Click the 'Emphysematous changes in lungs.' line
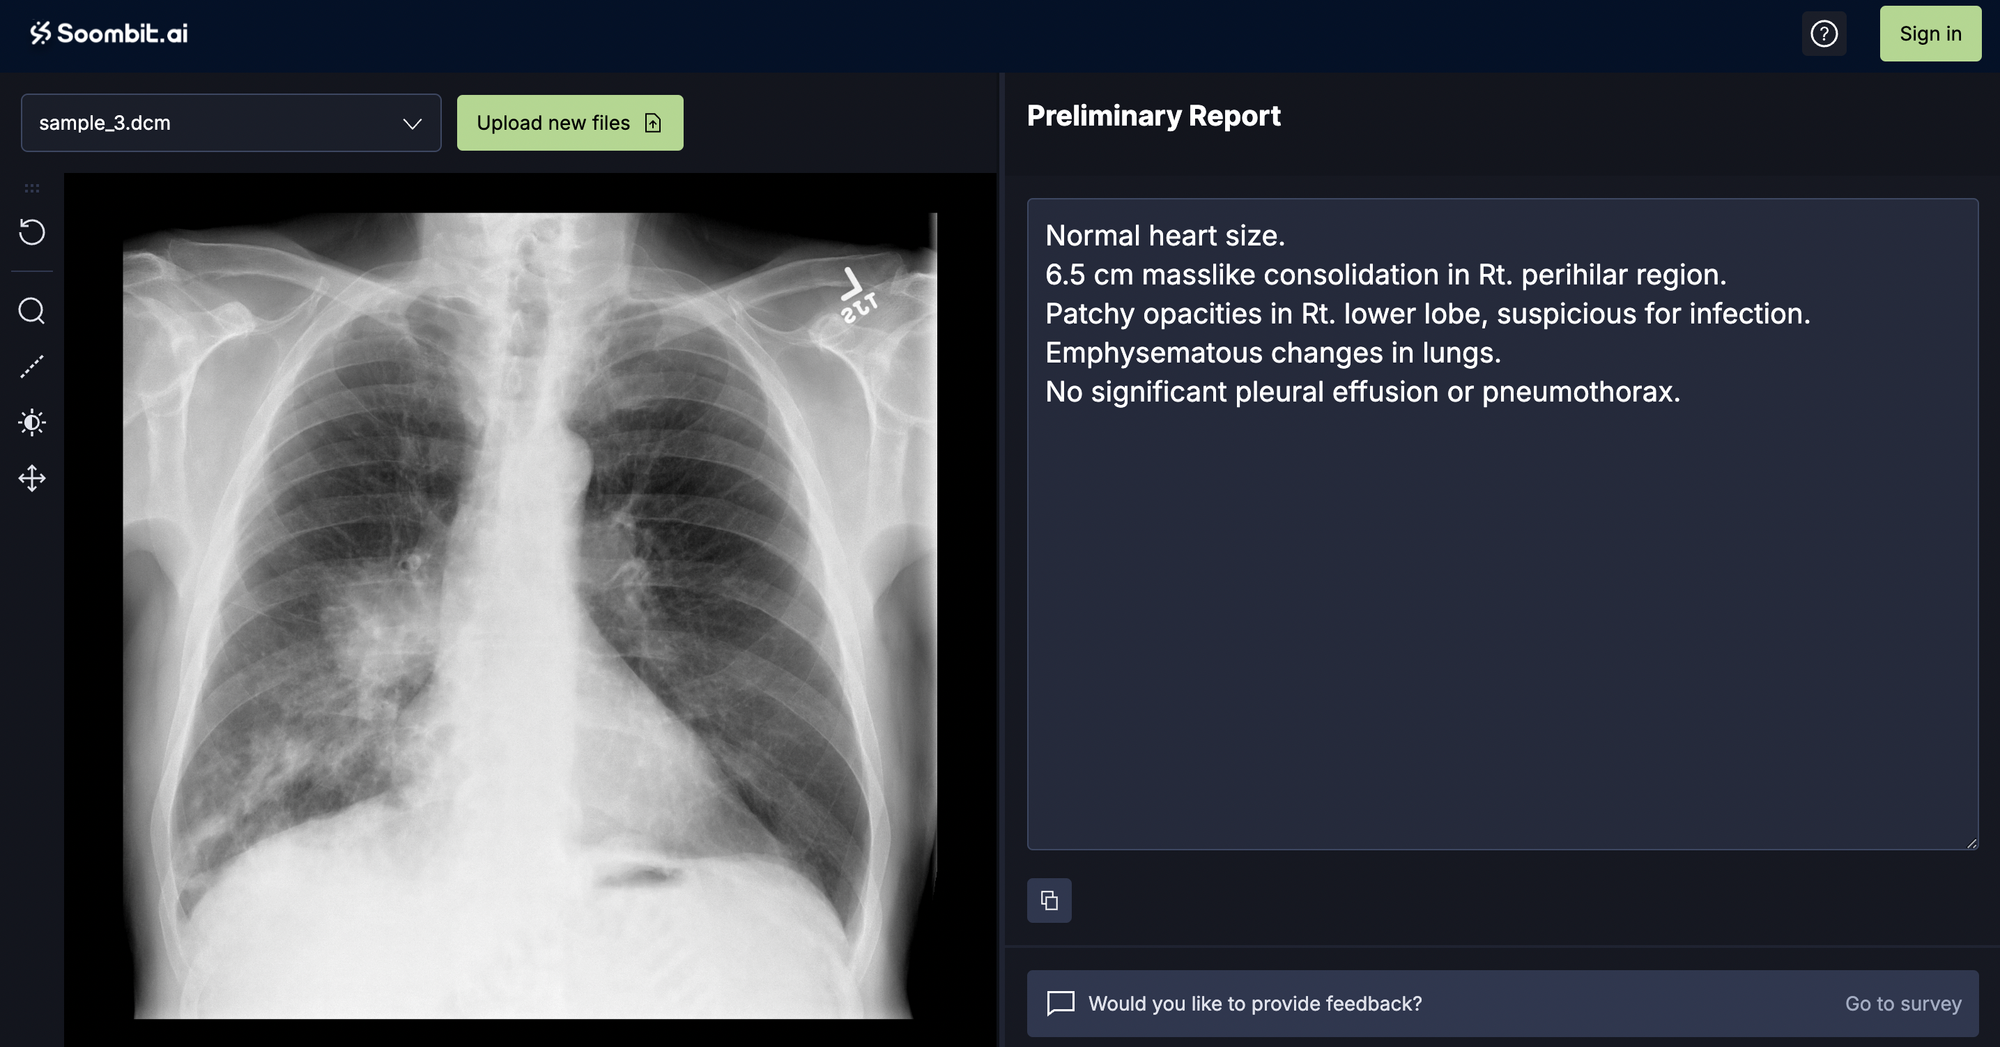The height and width of the screenshot is (1047, 2000). pyautogui.click(x=1273, y=353)
